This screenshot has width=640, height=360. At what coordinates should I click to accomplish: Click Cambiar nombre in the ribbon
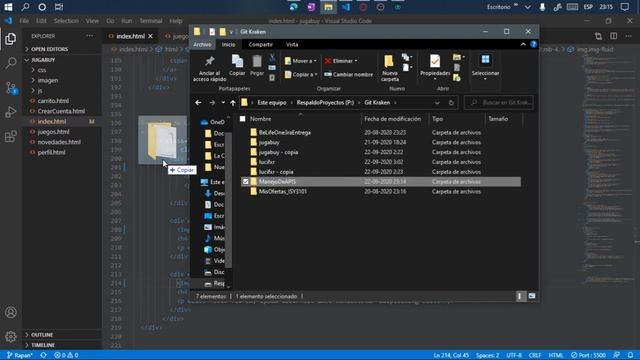pyautogui.click(x=349, y=74)
